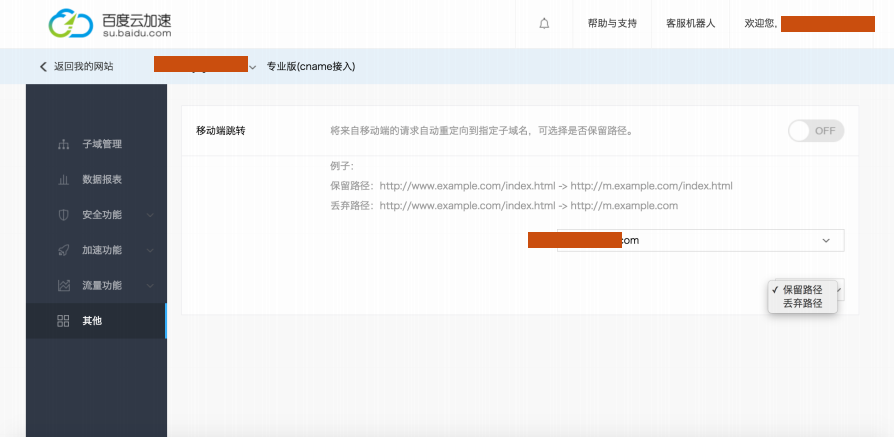Viewport: 894px width, 437px height.
Task: Click the 子域管理 sidebar item
Action: [x=102, y=144]
